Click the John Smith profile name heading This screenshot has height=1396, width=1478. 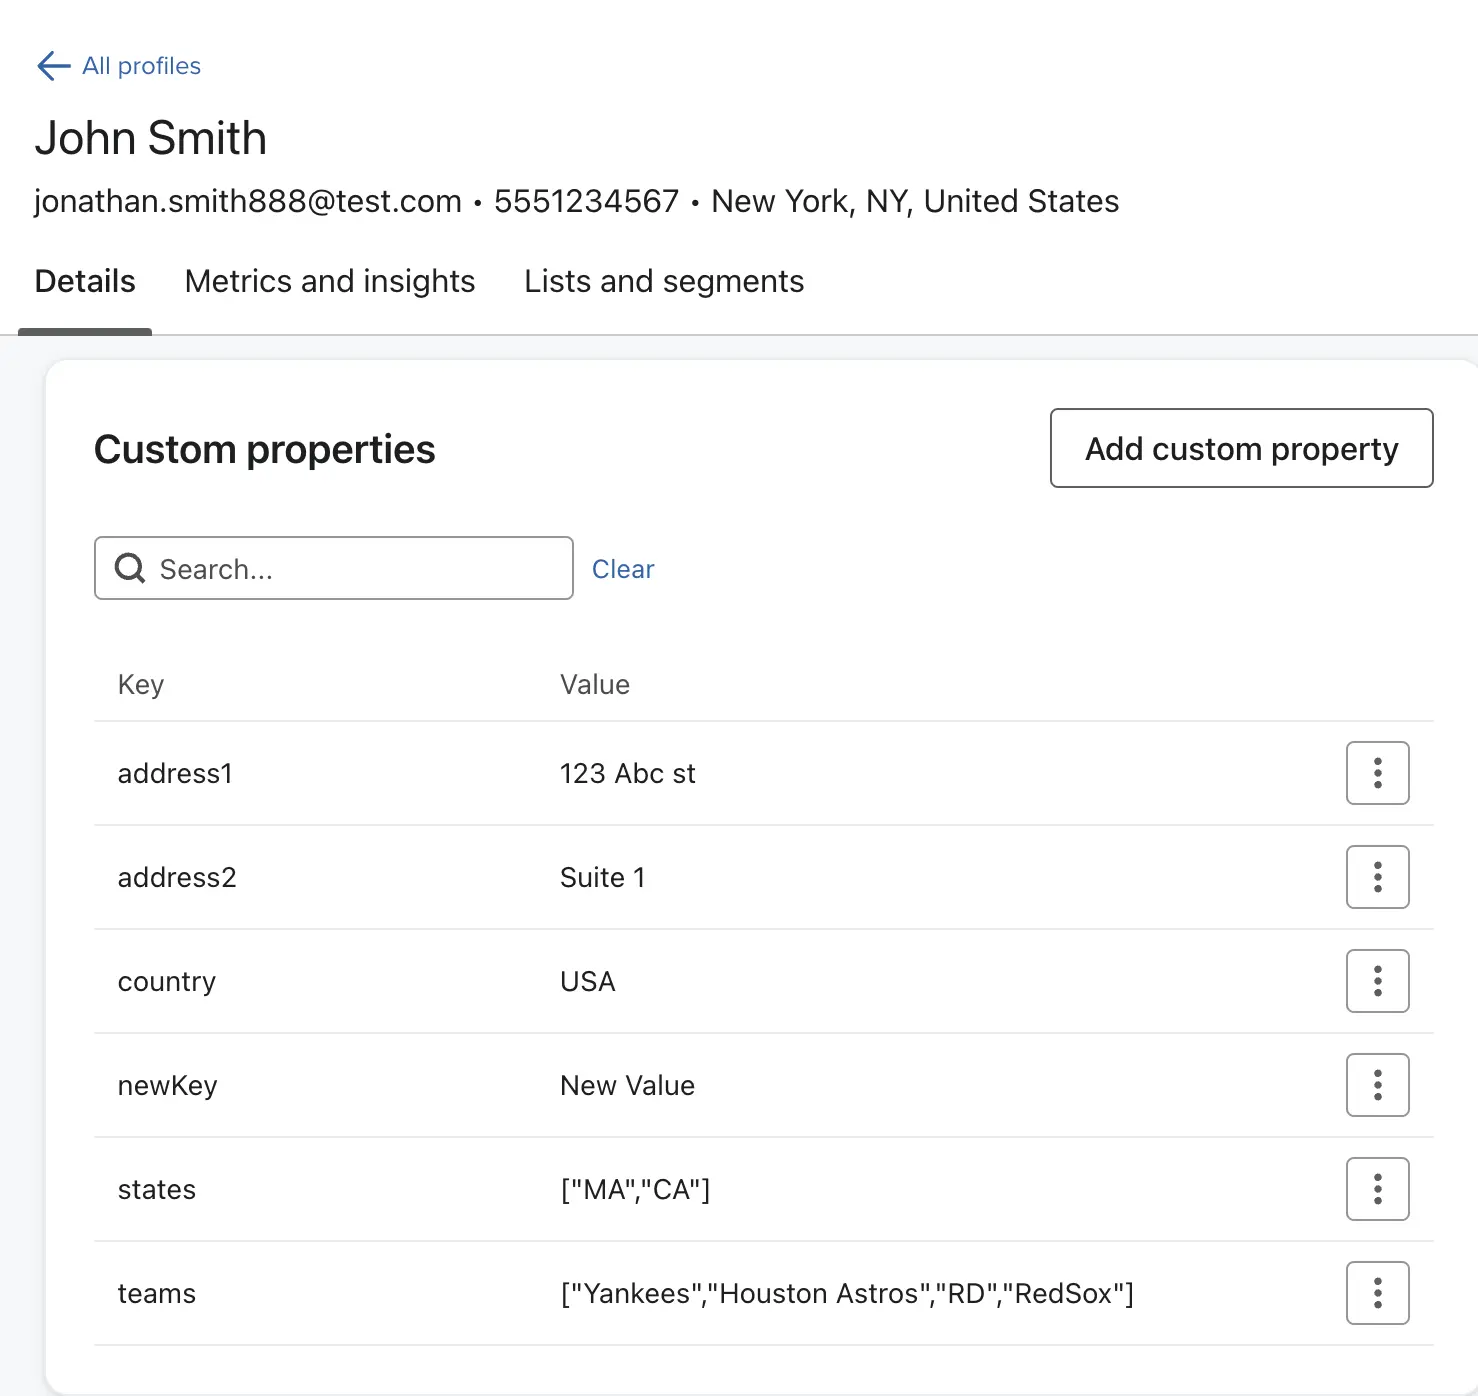point(151,138)
